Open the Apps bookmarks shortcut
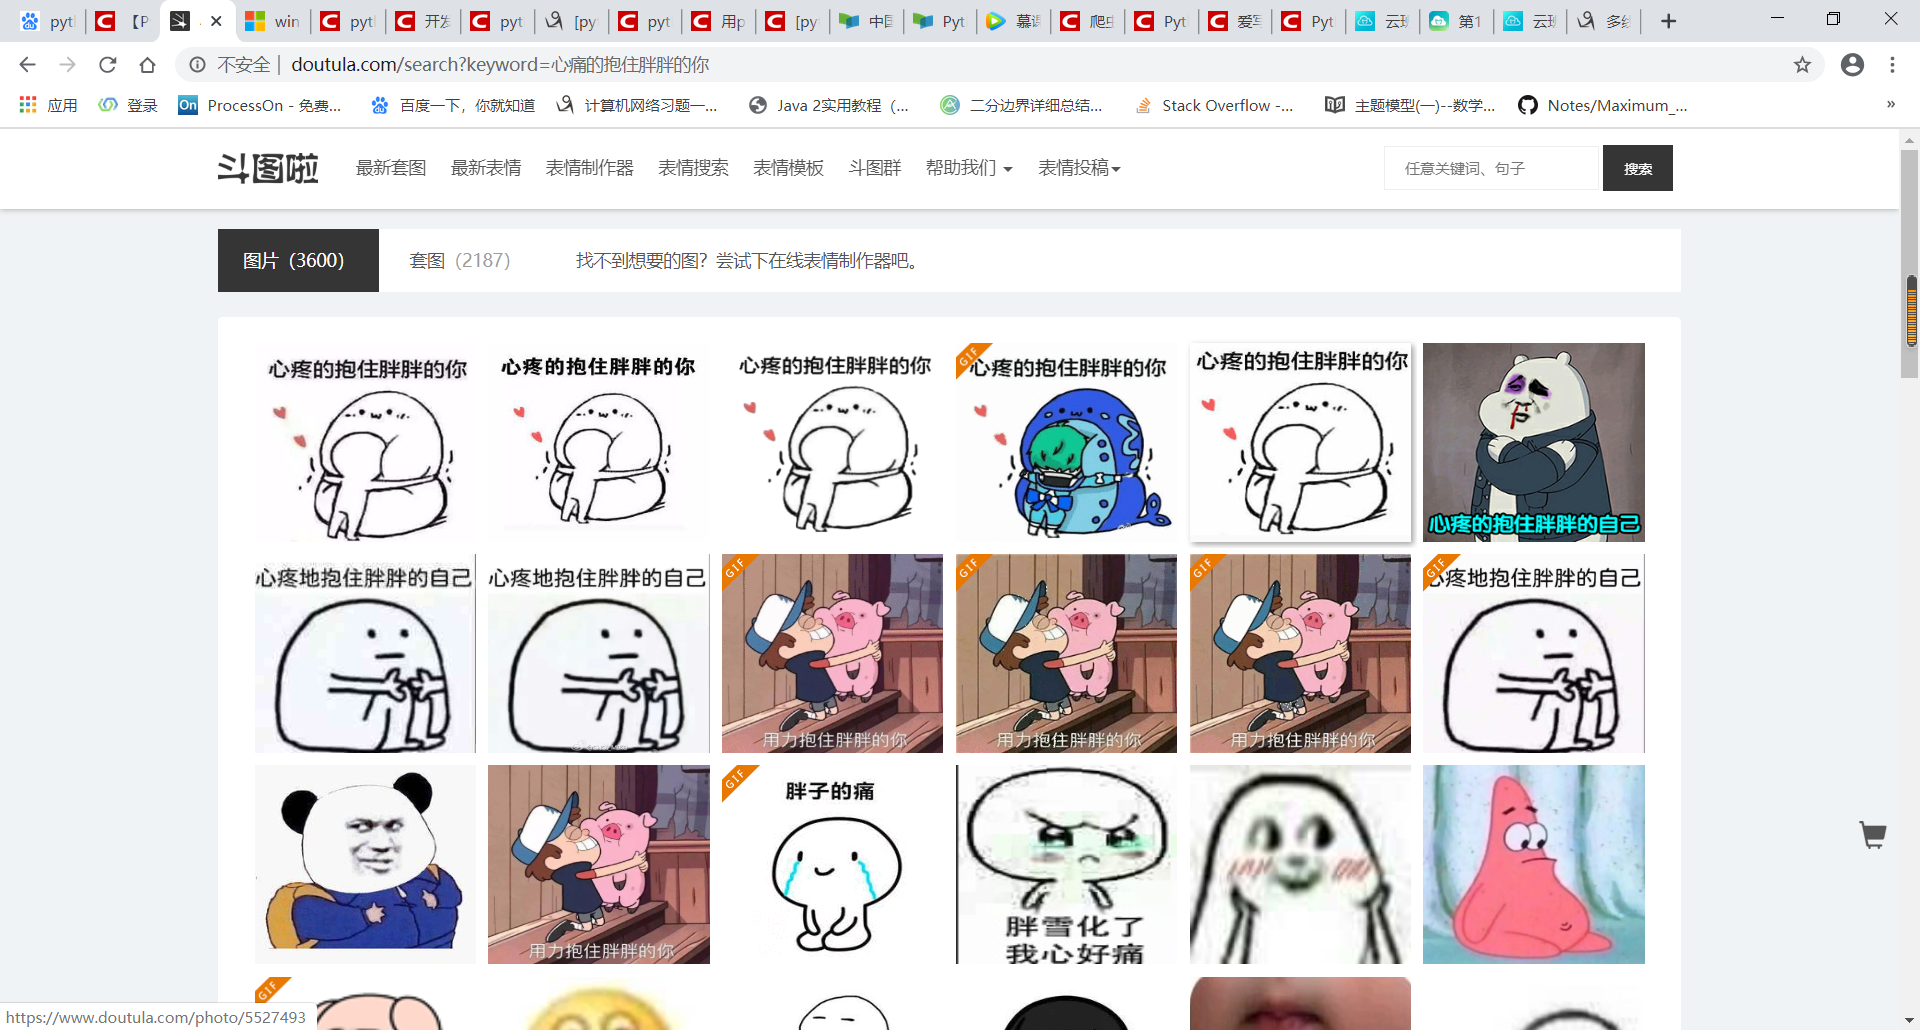 pos(48,105)
